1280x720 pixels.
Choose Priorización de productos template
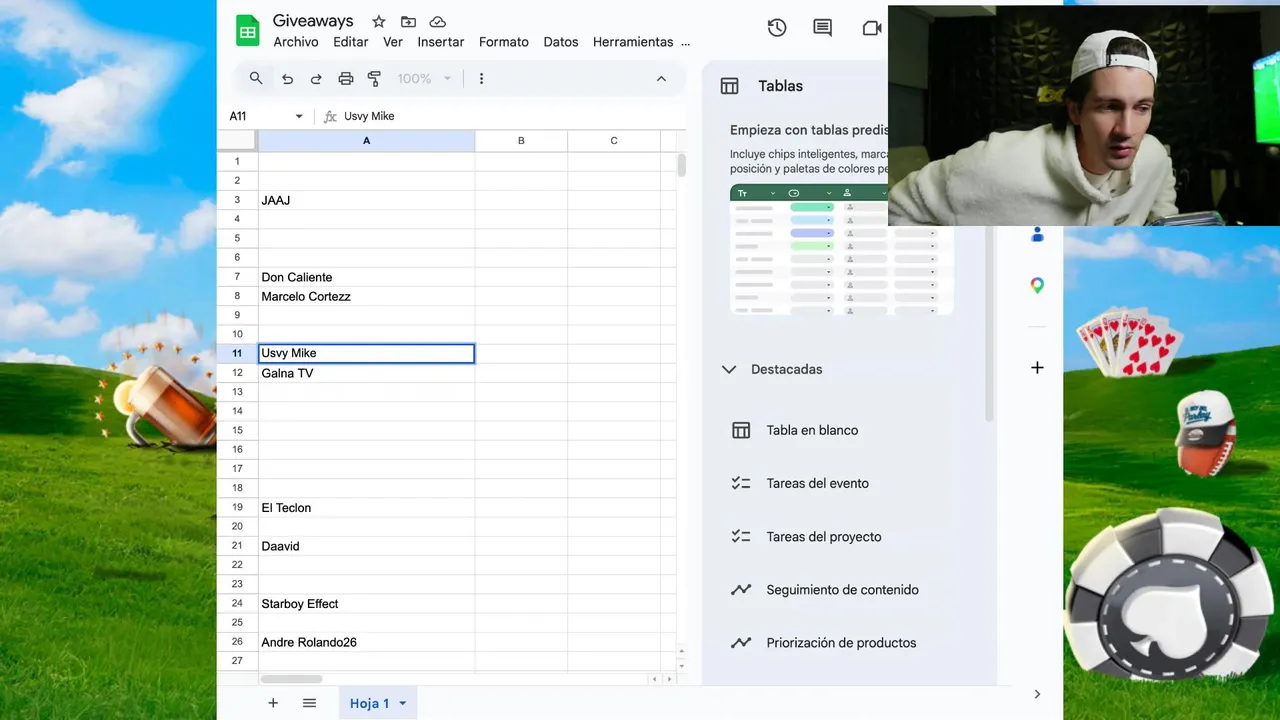(x=840, y=643)
